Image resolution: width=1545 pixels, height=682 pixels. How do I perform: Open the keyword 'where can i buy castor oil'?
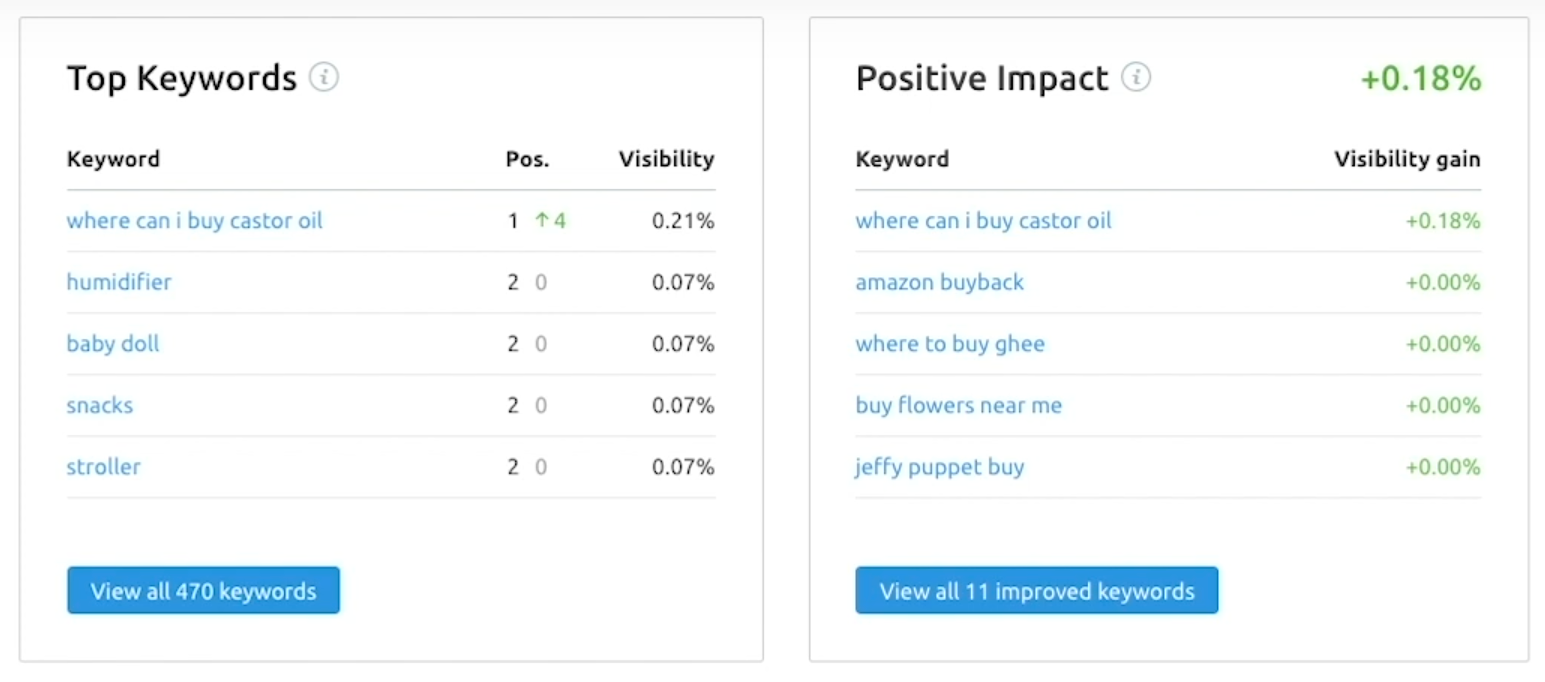click(195, 220)
